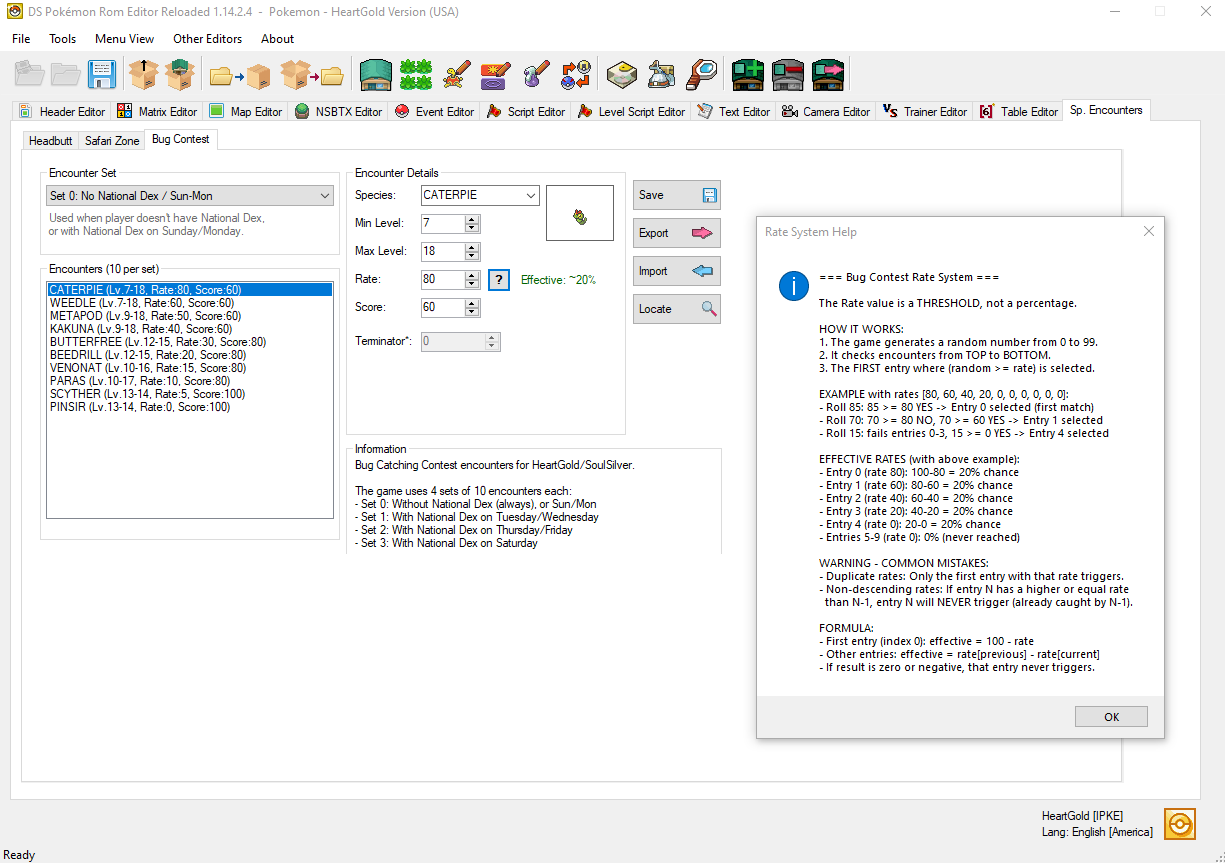
Task: Open the Species combo box arrow
Action: (530, 195)
